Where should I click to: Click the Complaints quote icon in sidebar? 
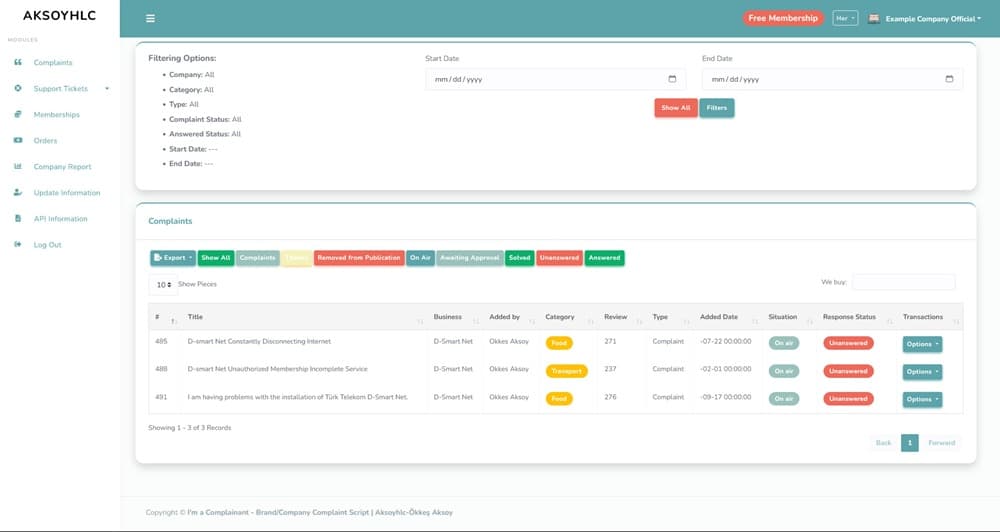tap(18, 63)
